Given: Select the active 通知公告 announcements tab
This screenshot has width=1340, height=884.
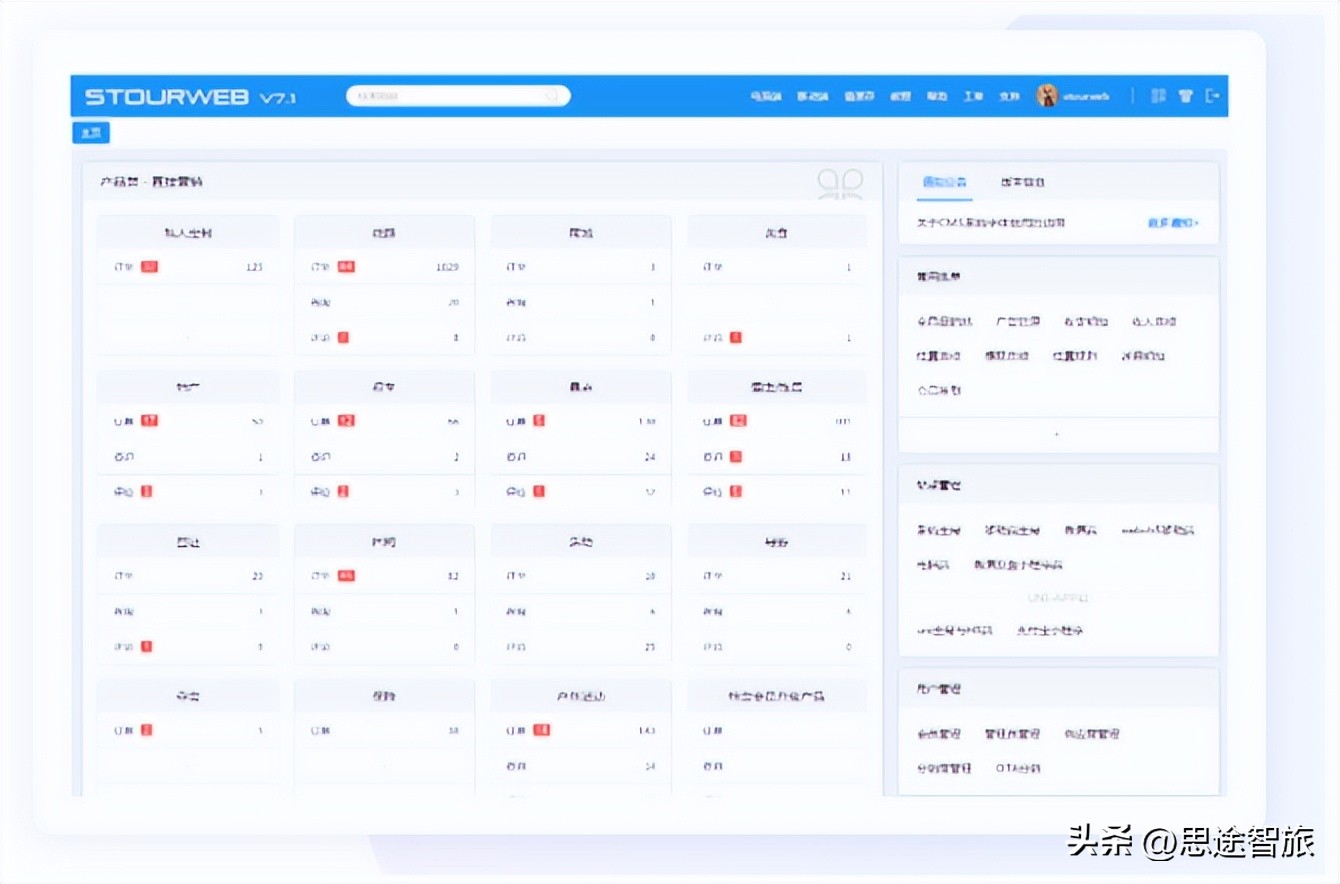Looking at the screenshot, I should [944, 183].
